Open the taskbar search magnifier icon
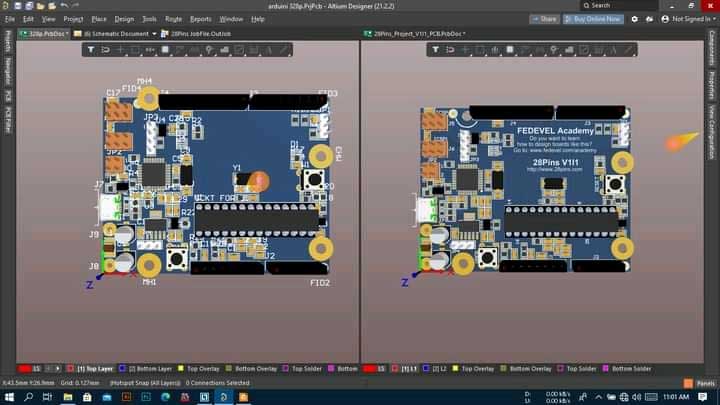720x405 pixels. click(32, 397)
